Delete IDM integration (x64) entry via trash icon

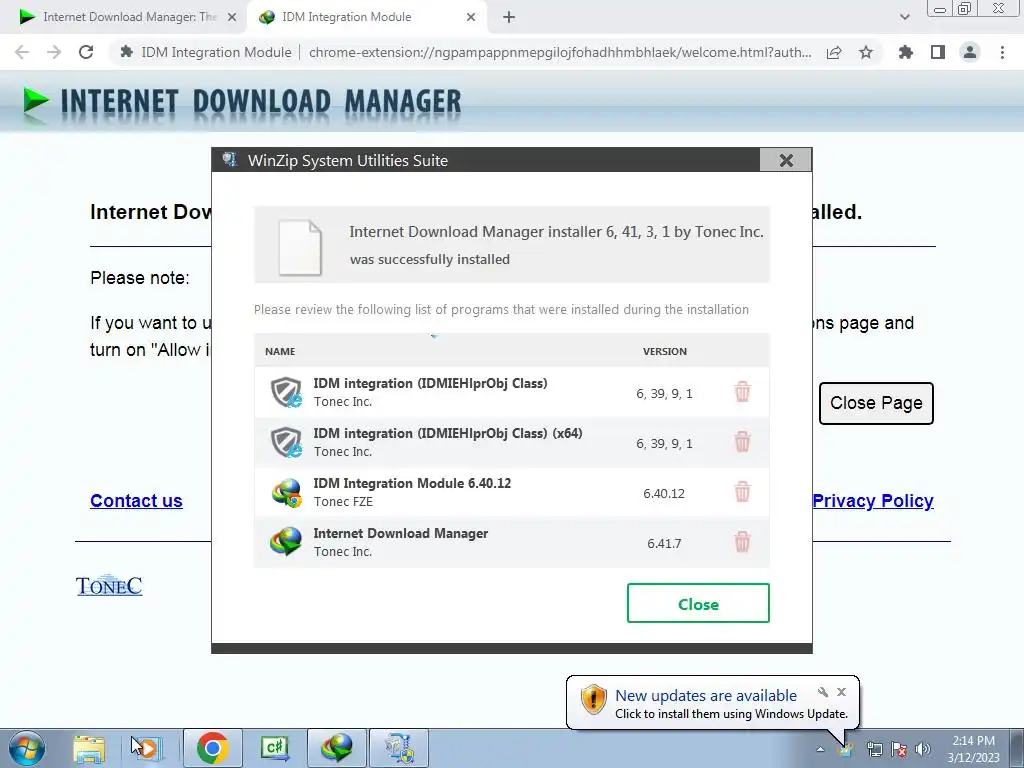(742, 442)
